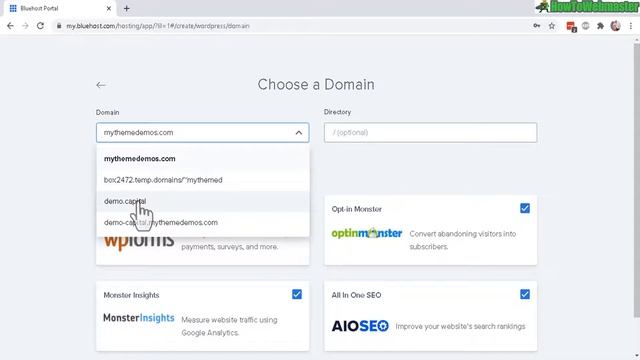
Task: Open the Extensions puzzle menu
Action: click(600, 26)
